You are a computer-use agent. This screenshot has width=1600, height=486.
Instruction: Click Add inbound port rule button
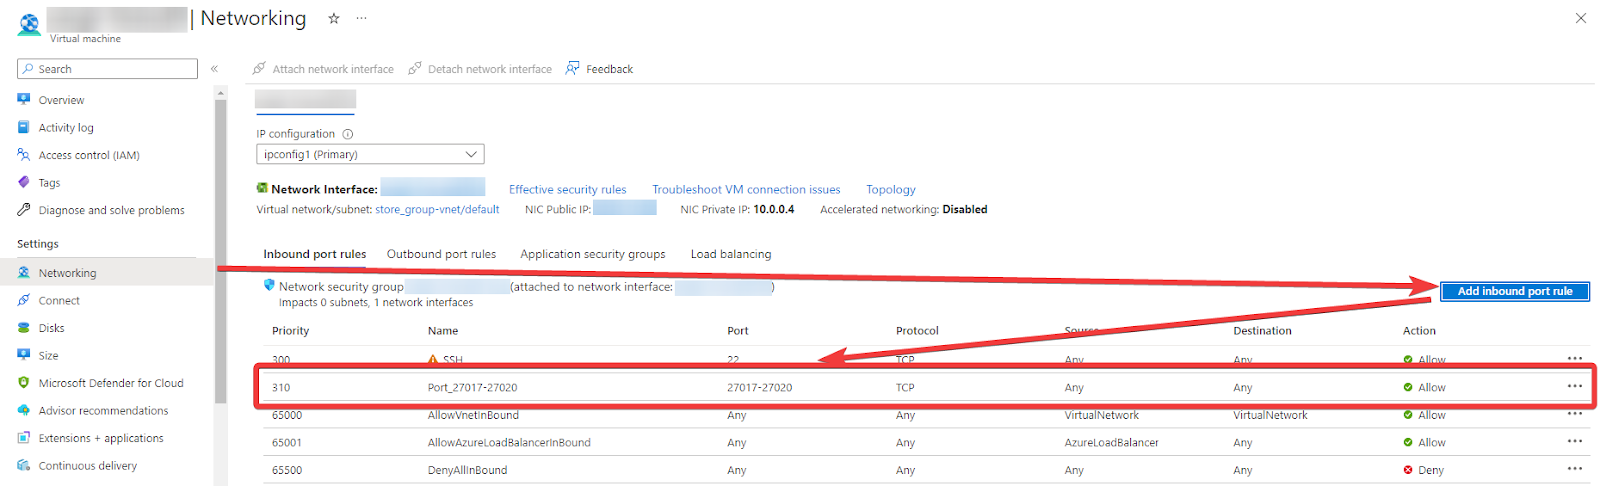click(1515, 291)
